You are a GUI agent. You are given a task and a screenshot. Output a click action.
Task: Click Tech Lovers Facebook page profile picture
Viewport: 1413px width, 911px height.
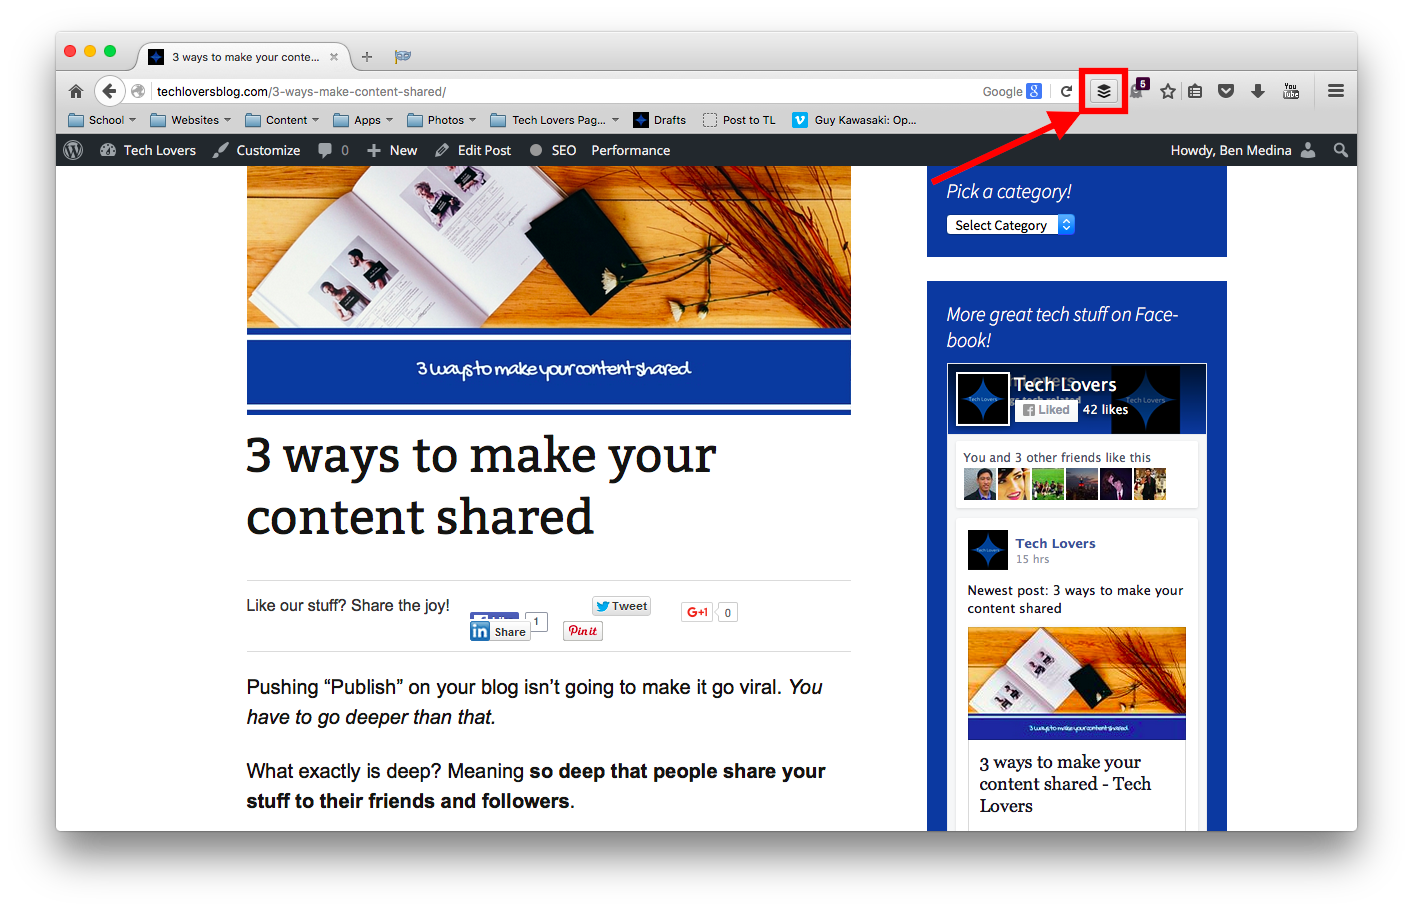[983, 398]
